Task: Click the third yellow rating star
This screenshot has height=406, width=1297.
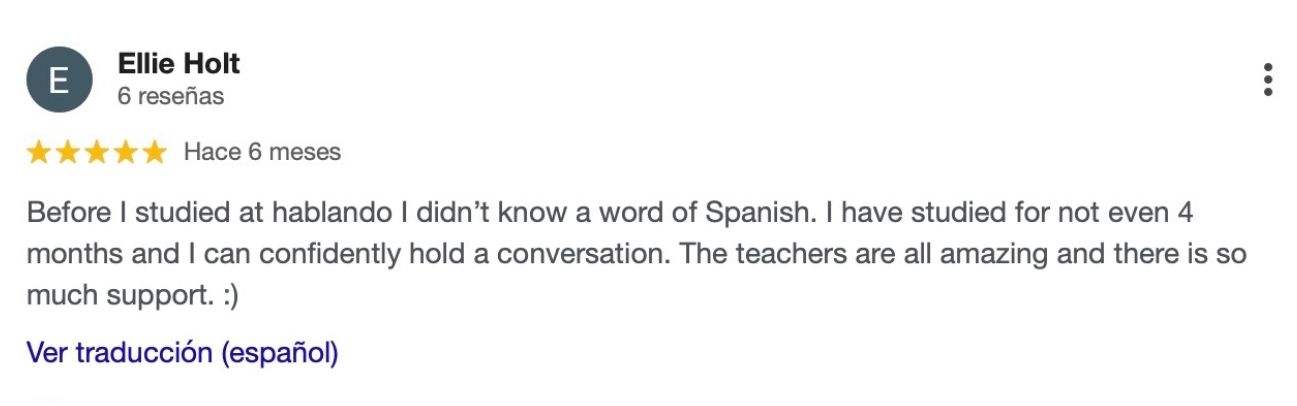Action: [97, 152]
